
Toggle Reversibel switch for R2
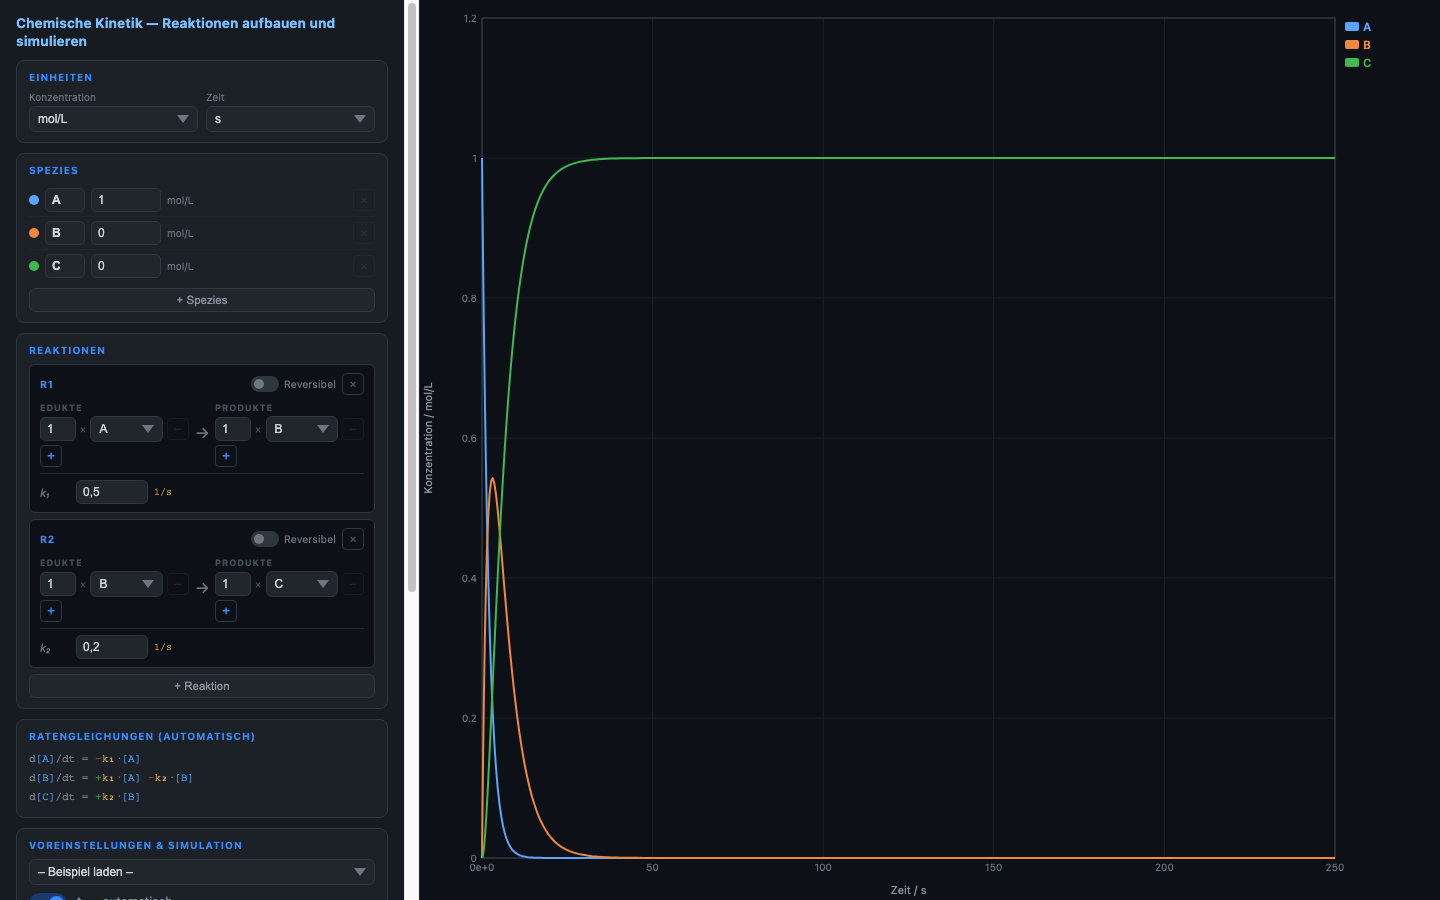[264, 539]
